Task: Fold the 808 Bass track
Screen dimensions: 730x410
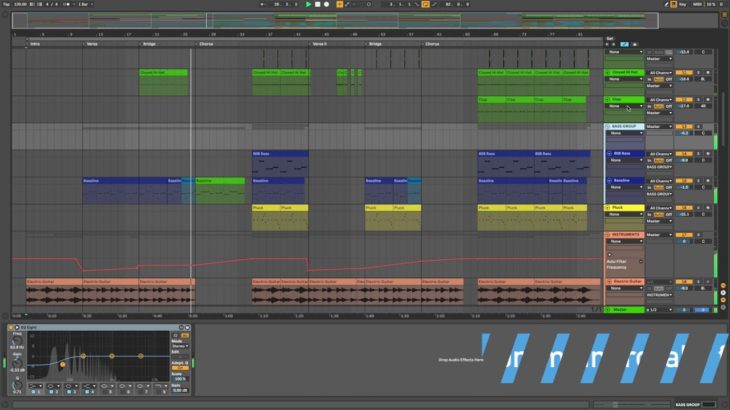Action: 609,154
